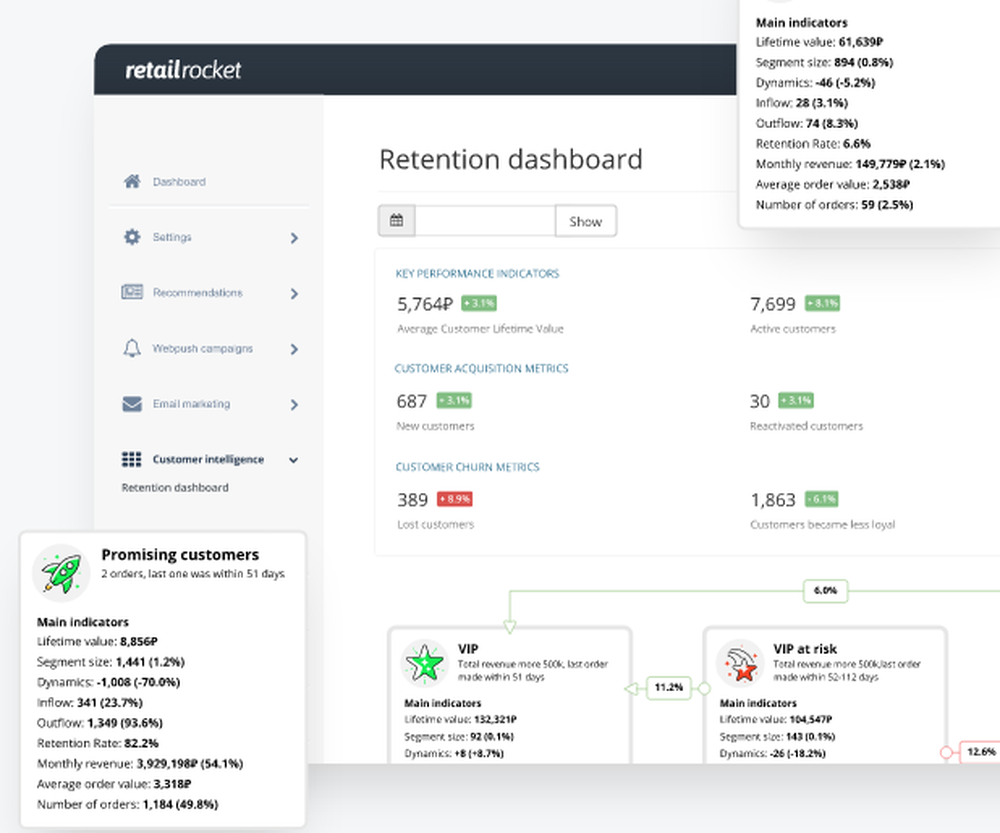Click the VIP green star icon

[425, 661]
